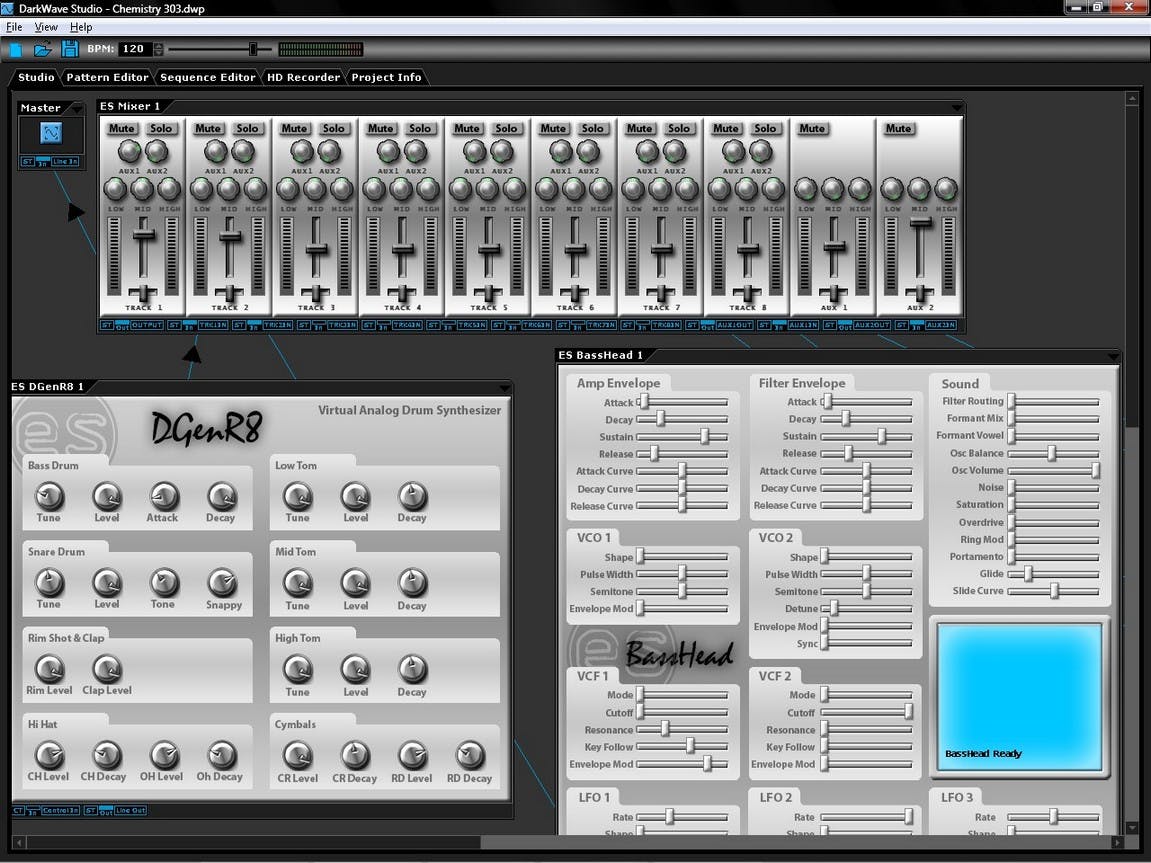The height and width of the screenshot is (863, 1151).
Task: Open the Sequence Editor tab
Action: coord(208,77)
